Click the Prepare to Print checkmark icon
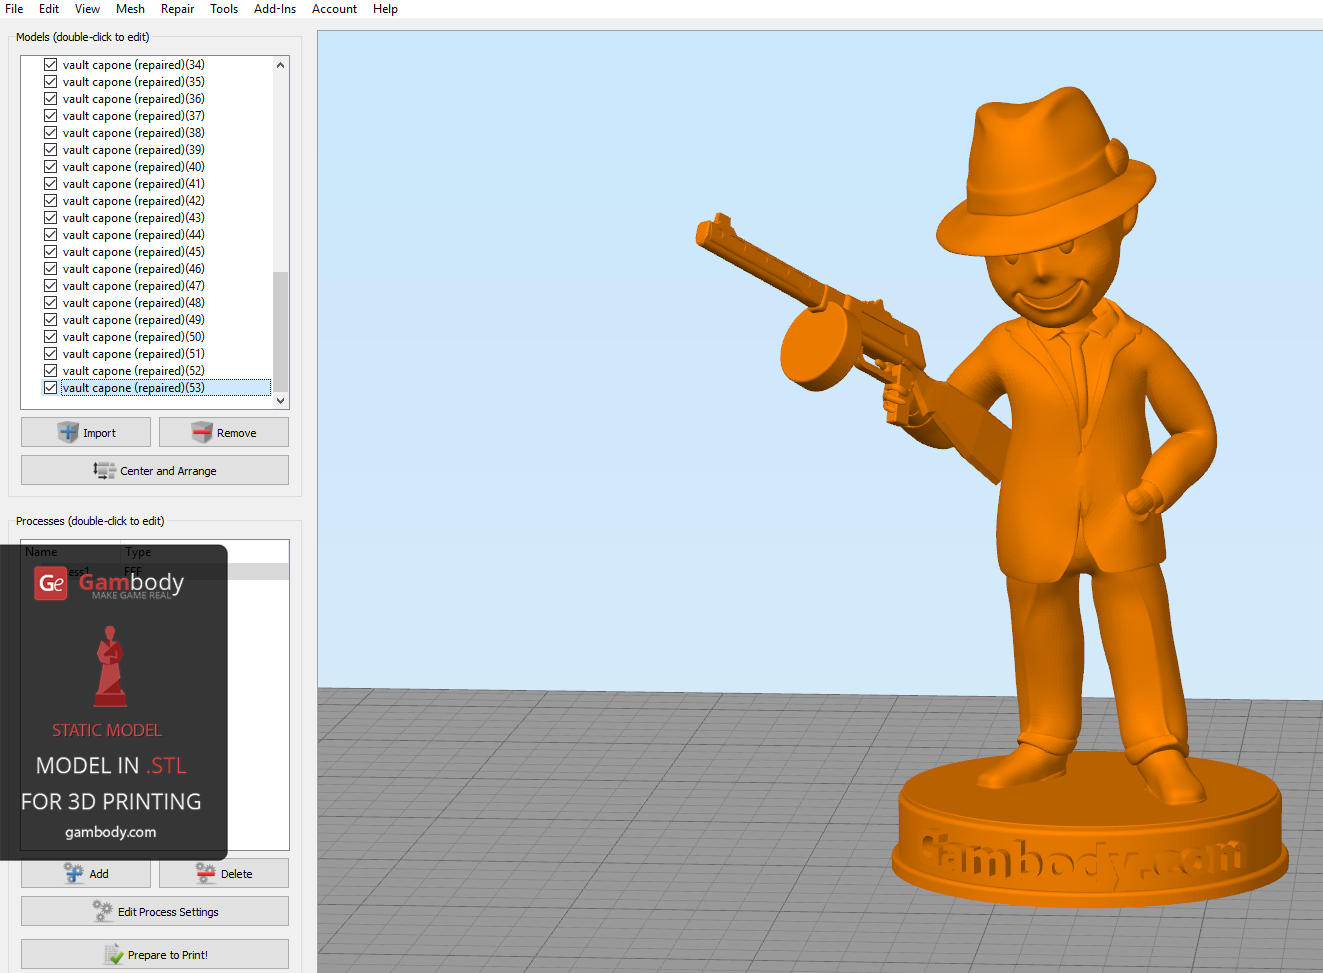Image resolution: width=1323 pixels, height=973 pixels. click(x=114, y=955)
